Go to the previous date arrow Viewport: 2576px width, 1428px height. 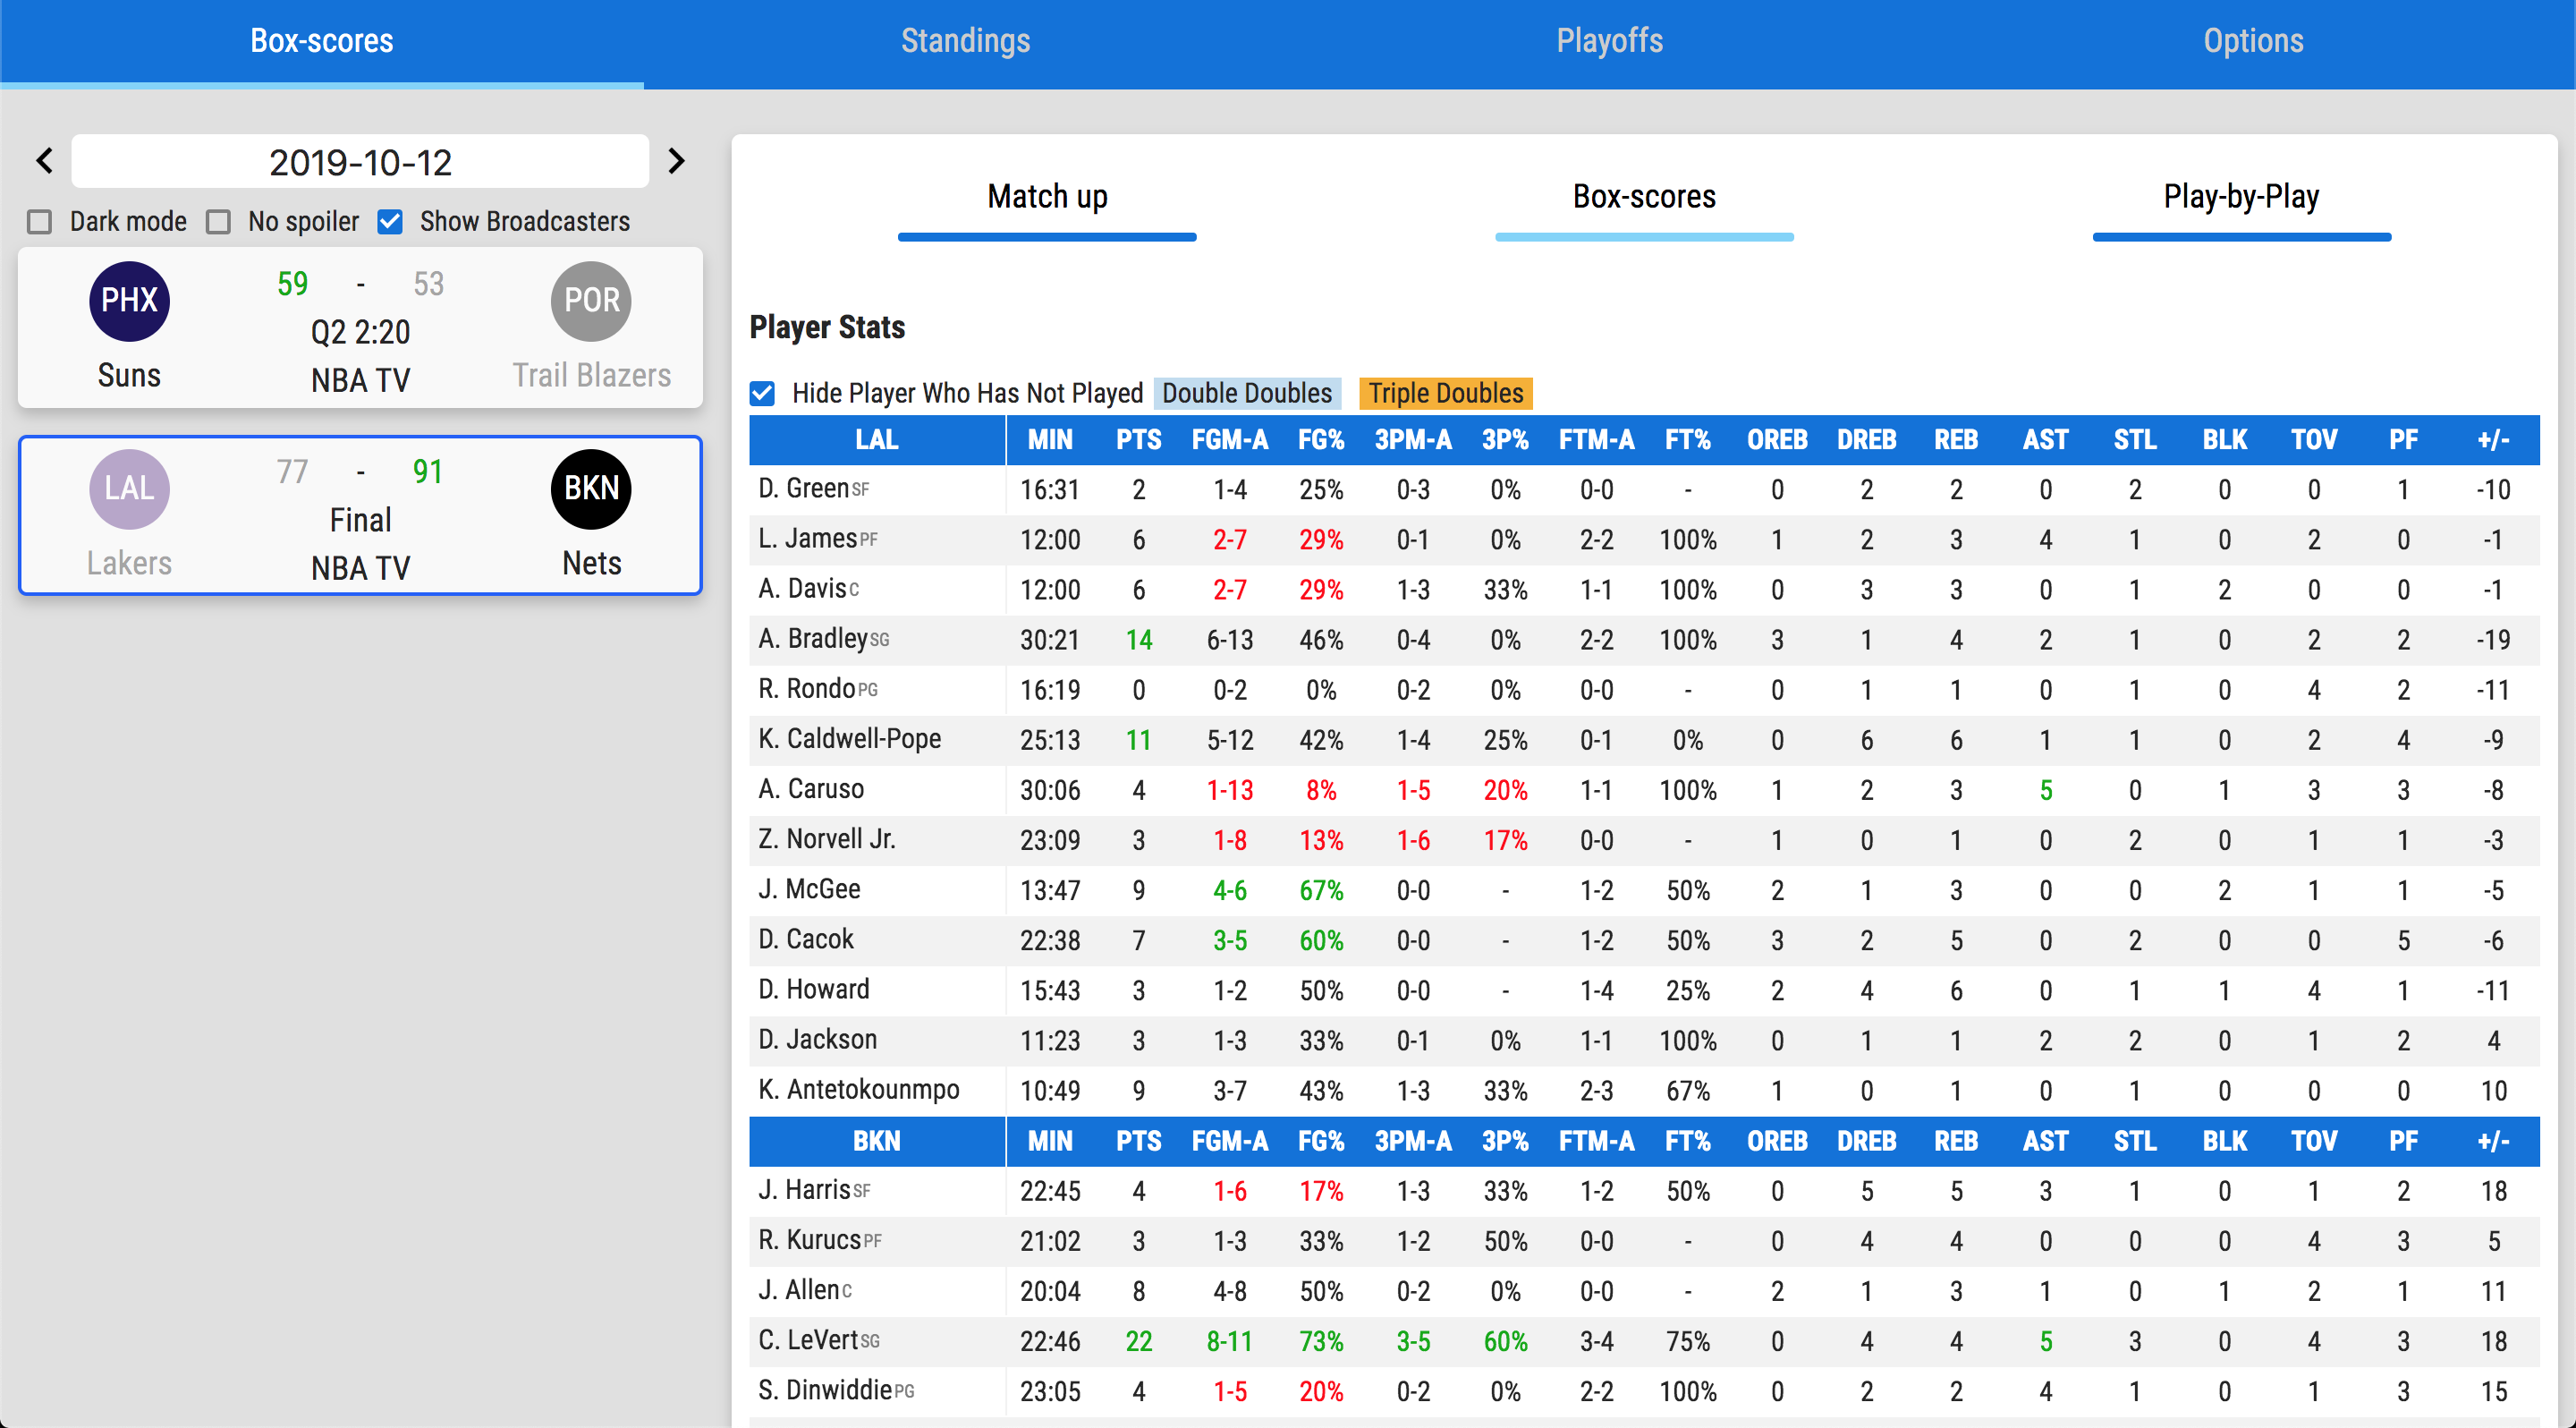click(45, 161)
